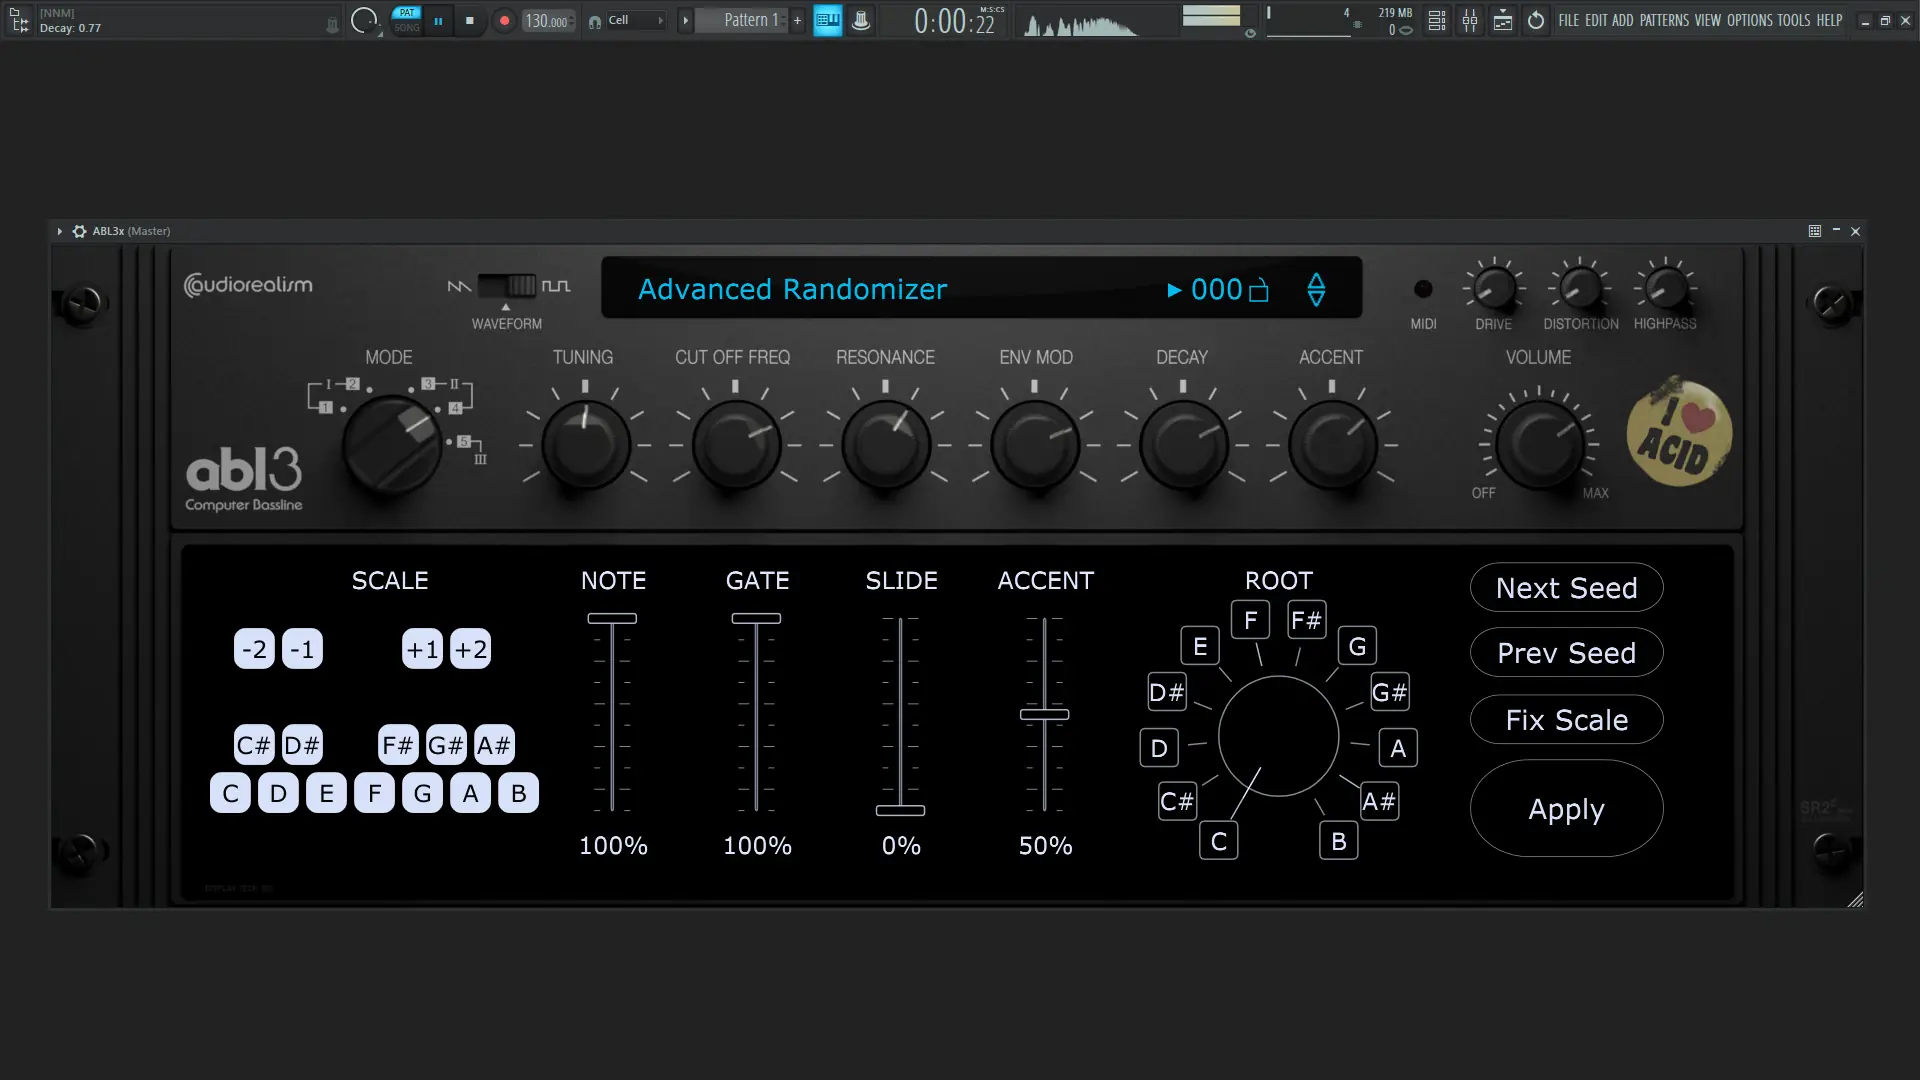
Task: Click the undo history circular arrow icon
Action: tap(1536, 20)
